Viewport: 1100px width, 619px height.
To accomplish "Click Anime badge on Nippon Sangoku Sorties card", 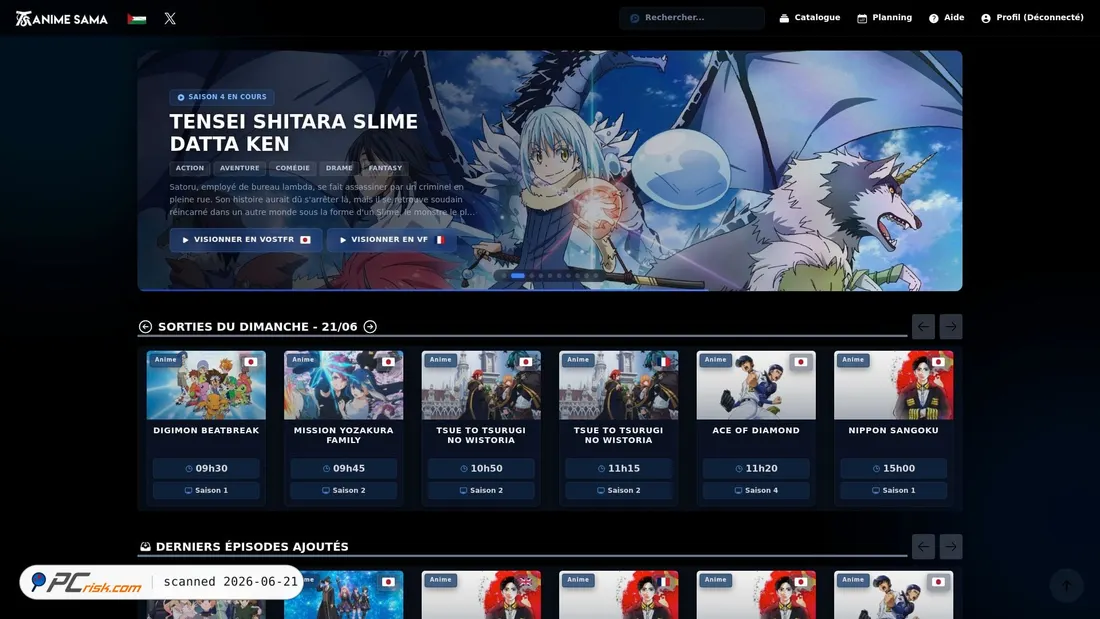I will (853, 360).
